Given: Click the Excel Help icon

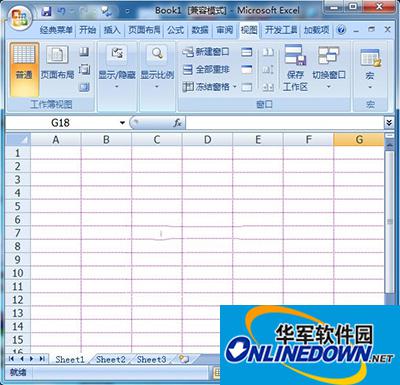Looking at the screenshot, I should pos(341,30).
